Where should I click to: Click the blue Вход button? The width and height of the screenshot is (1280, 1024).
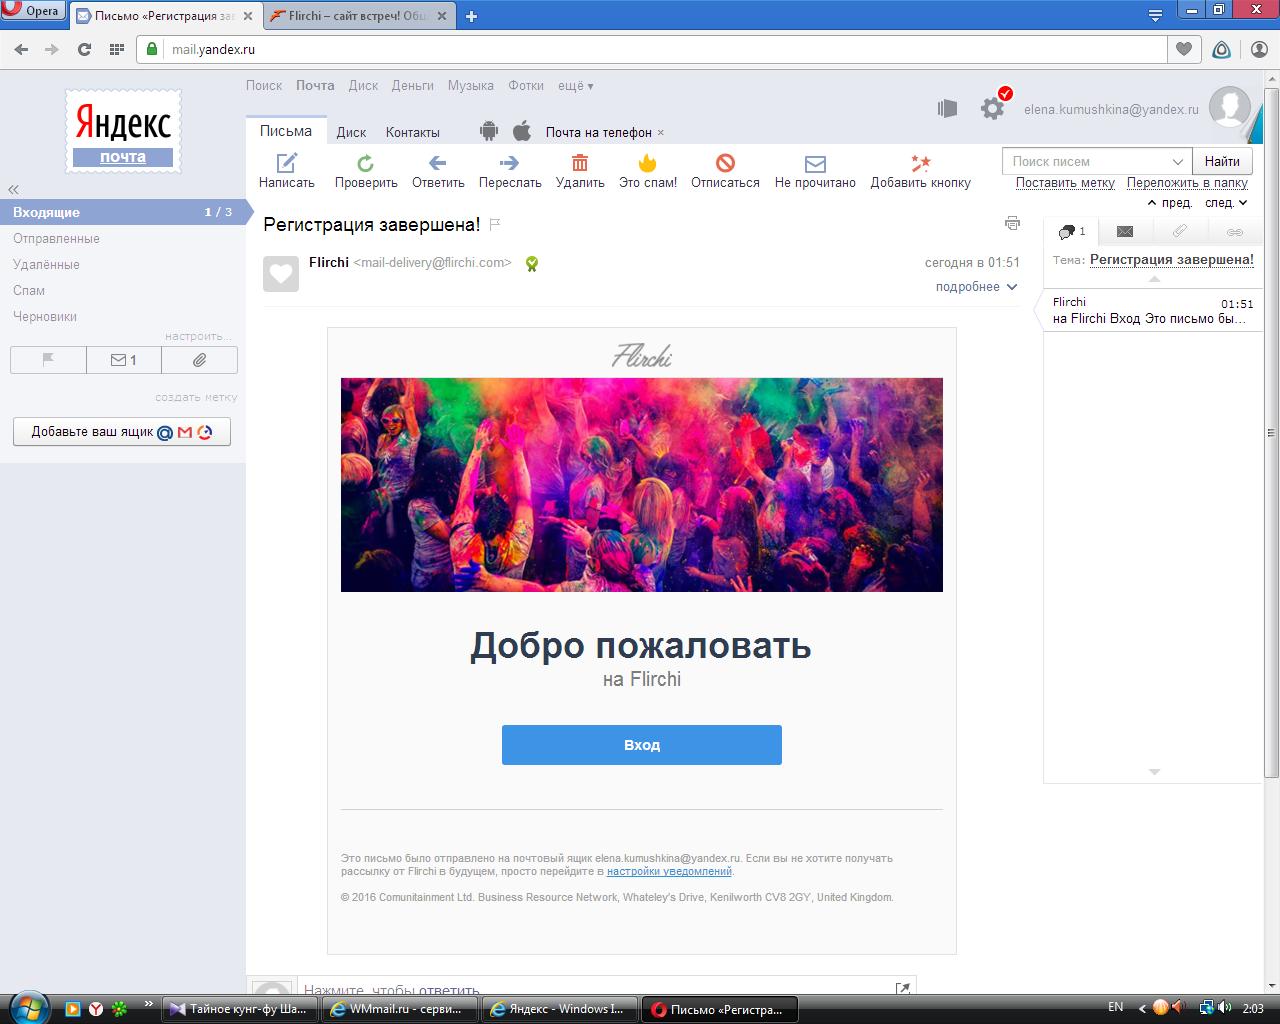coord(642,745)
